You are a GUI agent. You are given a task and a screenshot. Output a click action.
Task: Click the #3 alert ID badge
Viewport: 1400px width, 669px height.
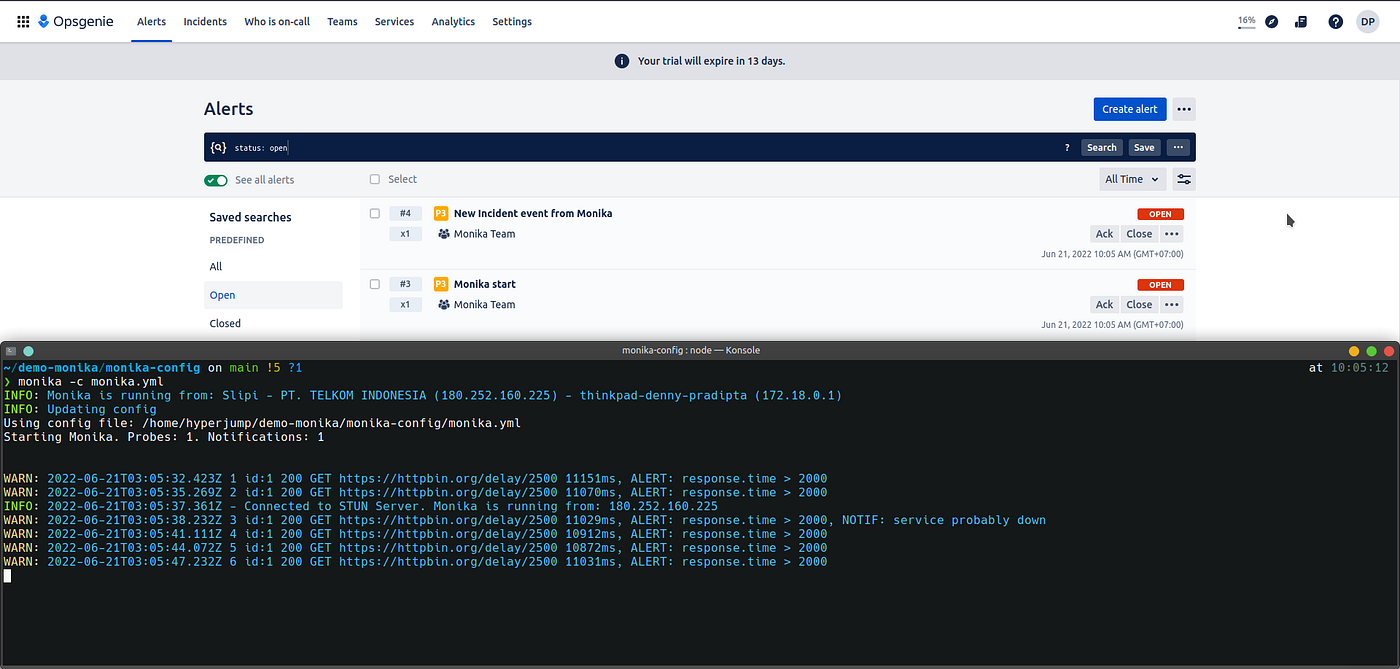405,284
